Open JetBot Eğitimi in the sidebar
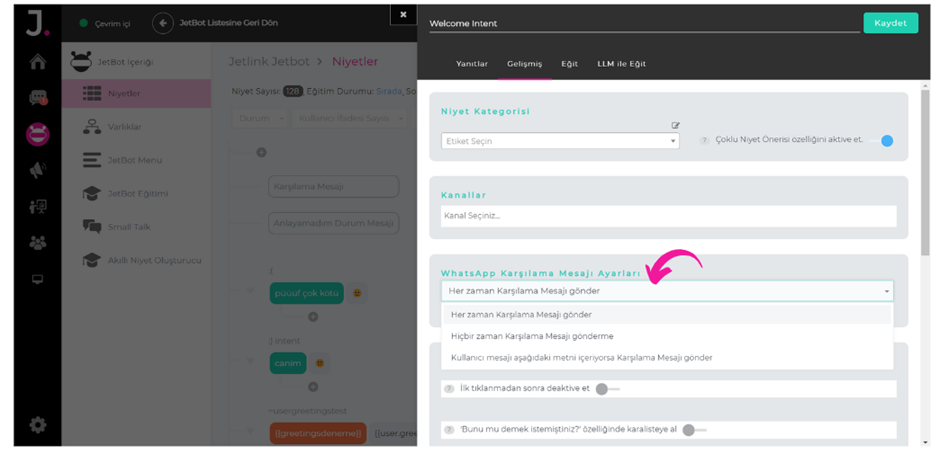Image resolution: width=940 pixels, height=454 pixels. (136, 194)
